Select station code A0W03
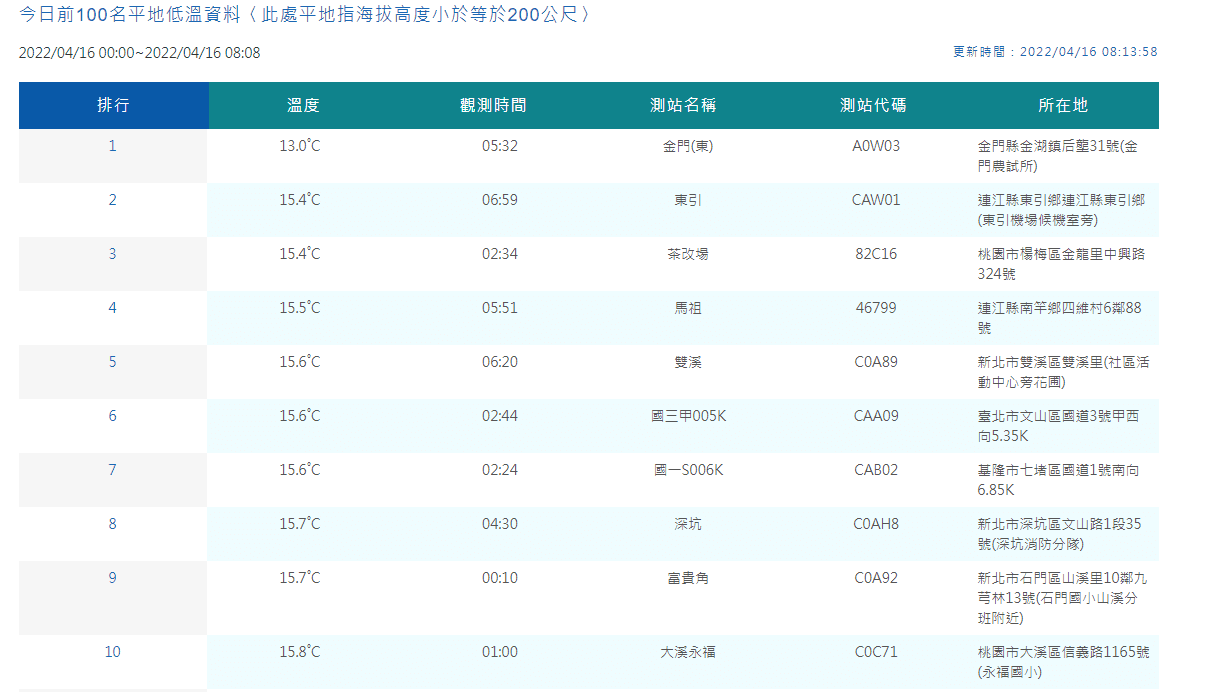The width and height of the screenshot is (1217, 692). coord(876,145)
